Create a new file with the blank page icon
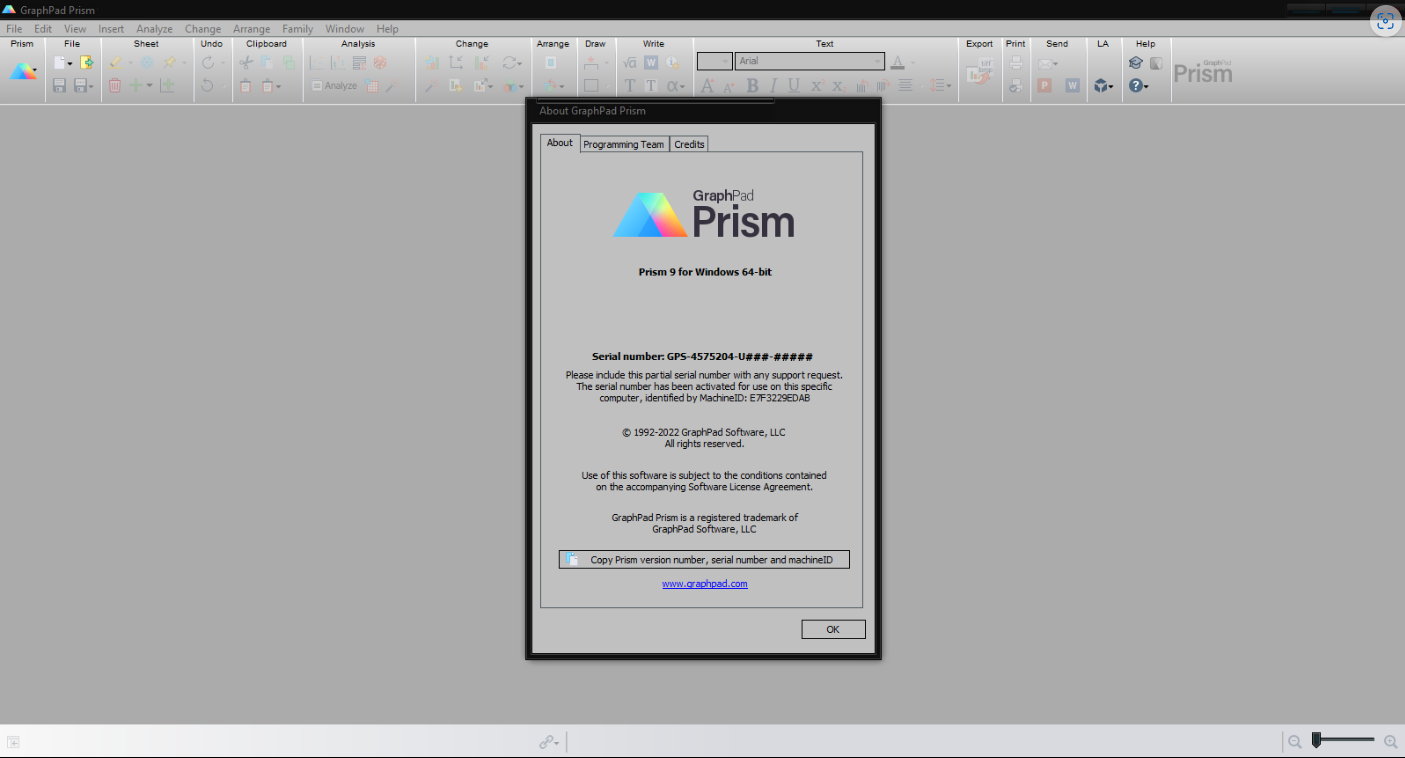Screen dimensions: 1405x758 [60, 62]
